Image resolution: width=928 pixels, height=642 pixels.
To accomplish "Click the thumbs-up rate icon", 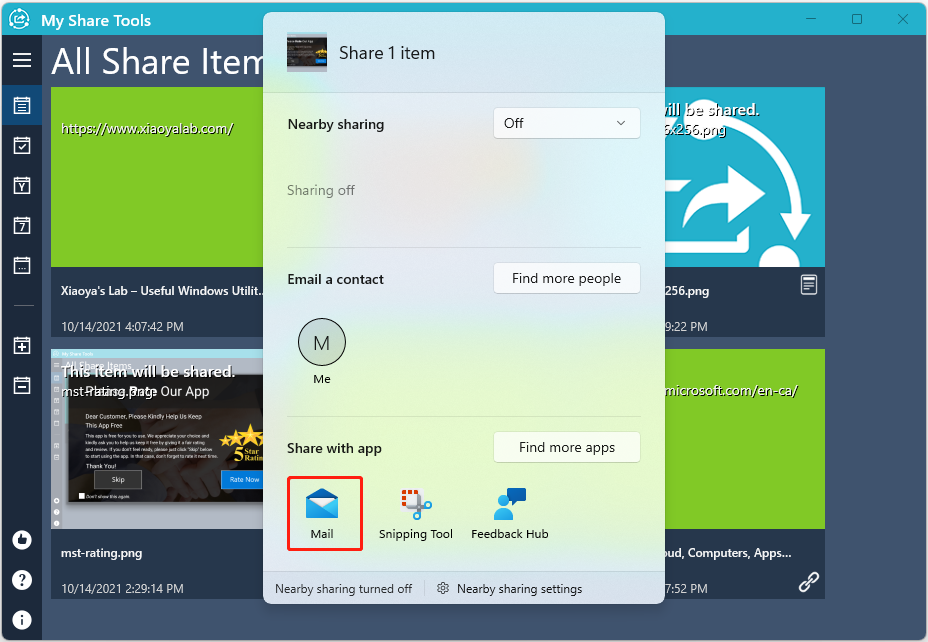I will (21, 540).
